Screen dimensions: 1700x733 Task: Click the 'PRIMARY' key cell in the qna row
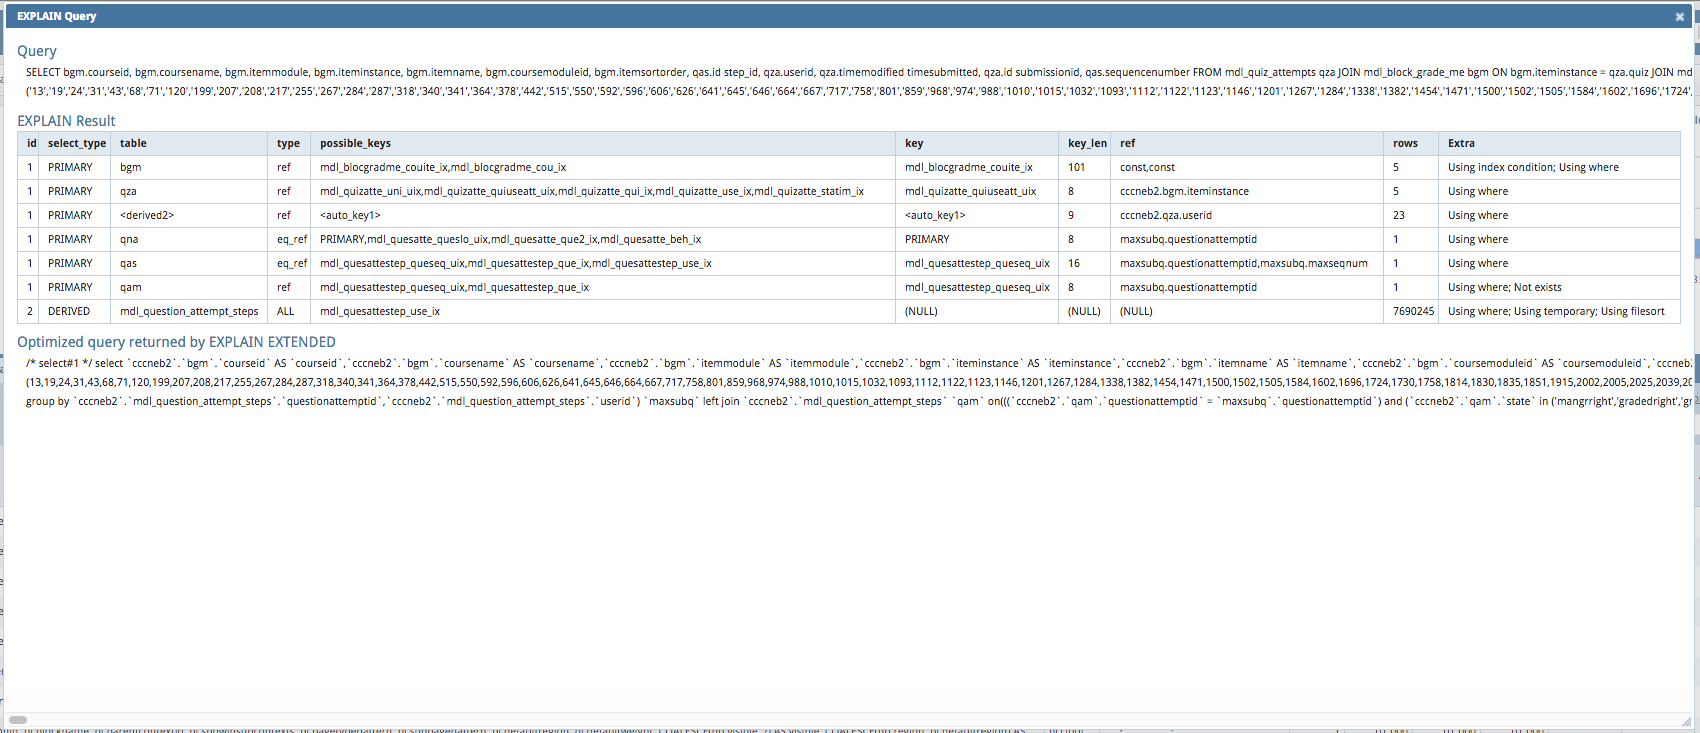(x=978, y=239)
